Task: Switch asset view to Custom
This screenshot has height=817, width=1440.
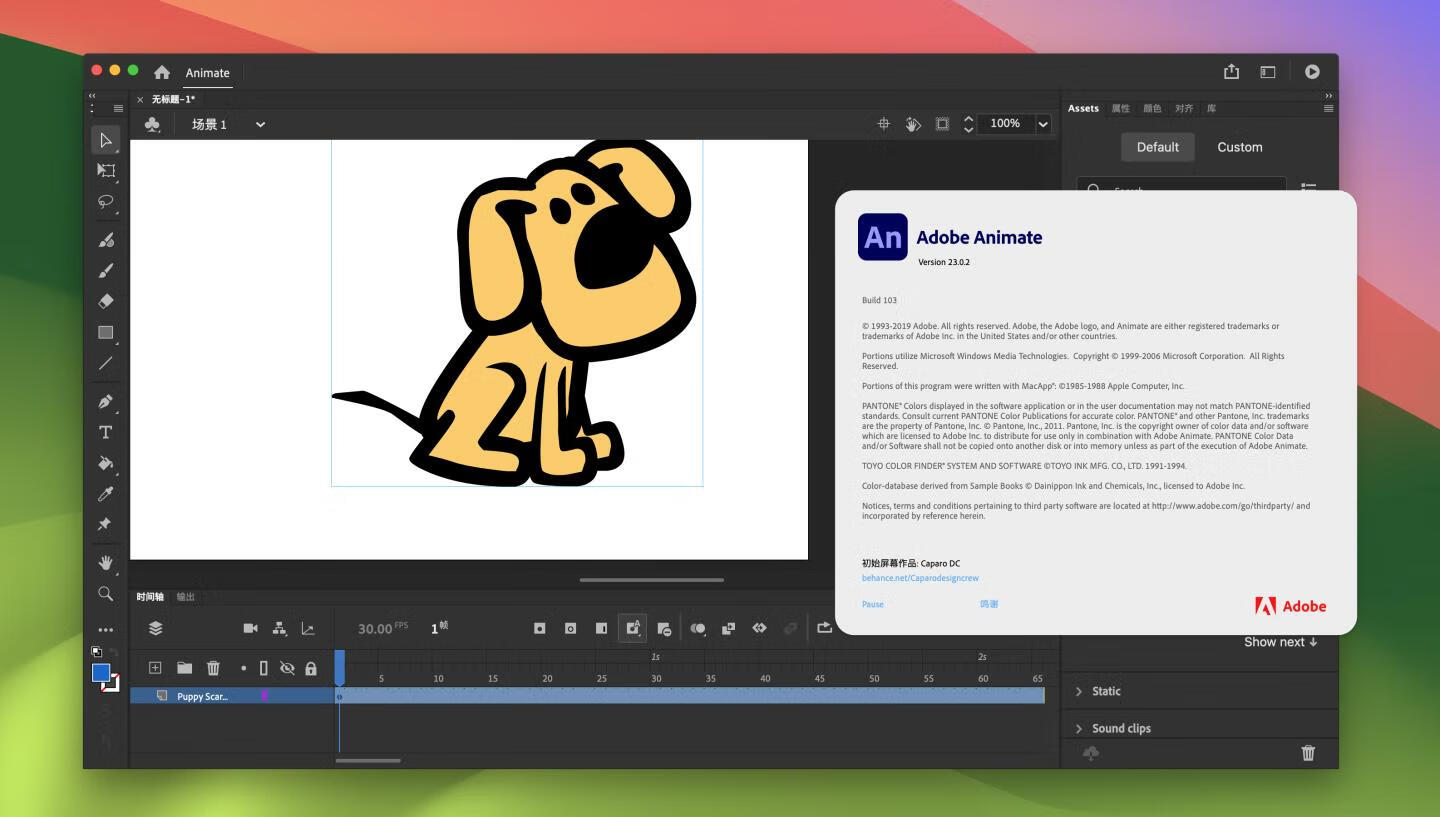Action: 1239,147
